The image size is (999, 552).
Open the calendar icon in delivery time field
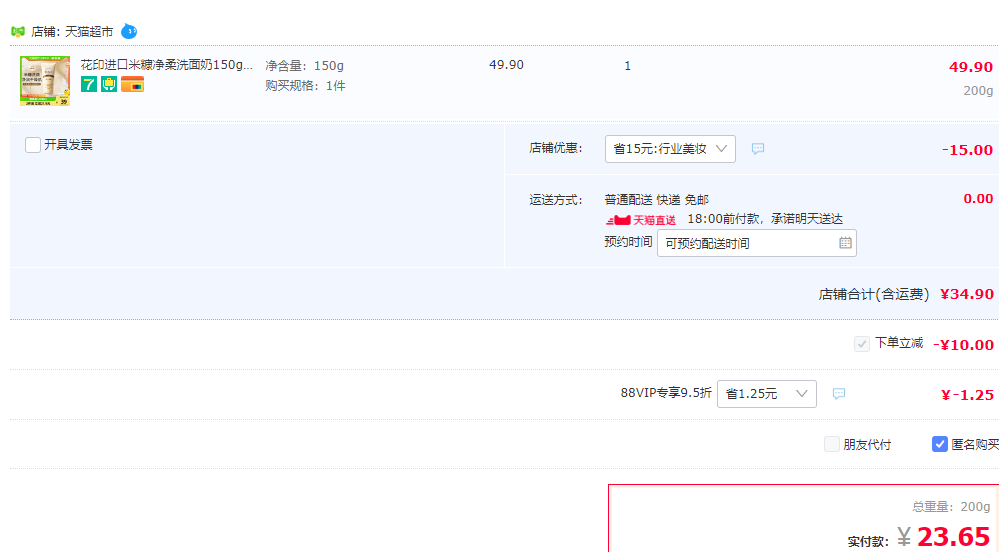[x=845, y=243]
